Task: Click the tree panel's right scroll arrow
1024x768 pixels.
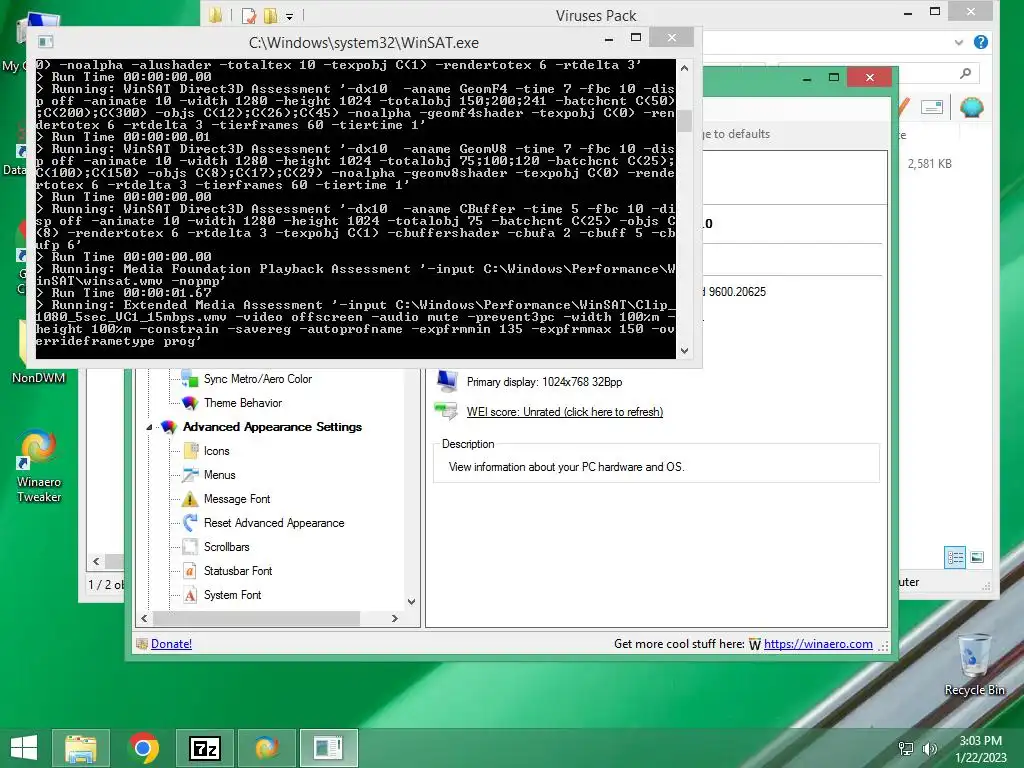Action: tap(394, 618)
